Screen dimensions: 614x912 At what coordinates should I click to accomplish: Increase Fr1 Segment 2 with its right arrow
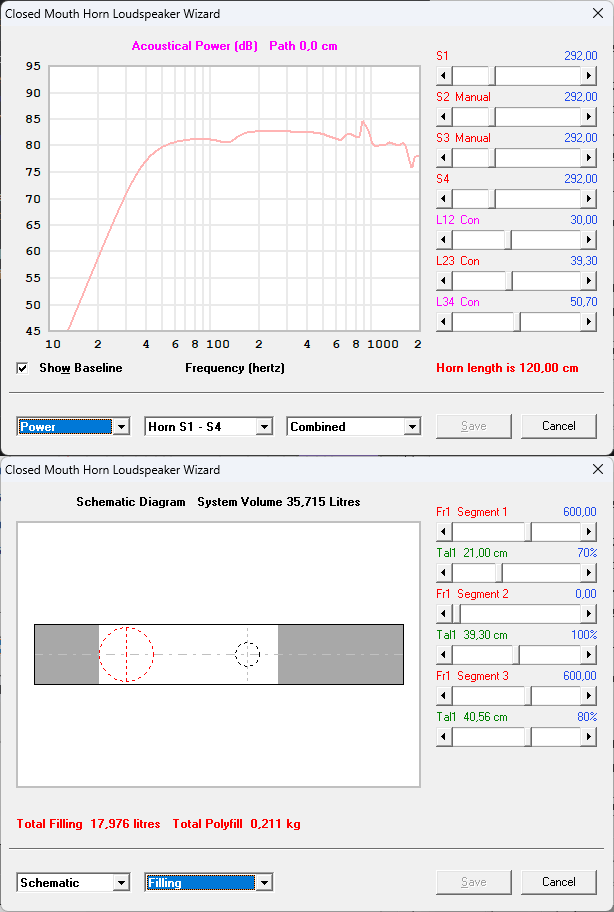coord(588,614)
